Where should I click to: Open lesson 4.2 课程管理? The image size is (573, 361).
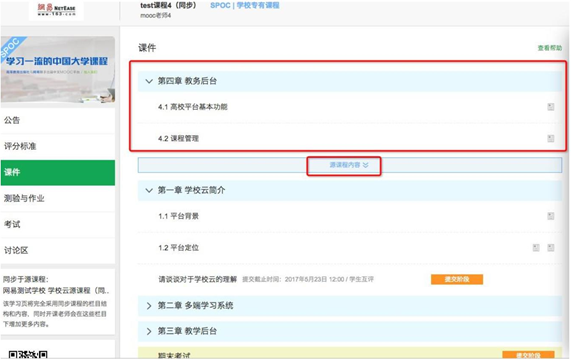178,138
